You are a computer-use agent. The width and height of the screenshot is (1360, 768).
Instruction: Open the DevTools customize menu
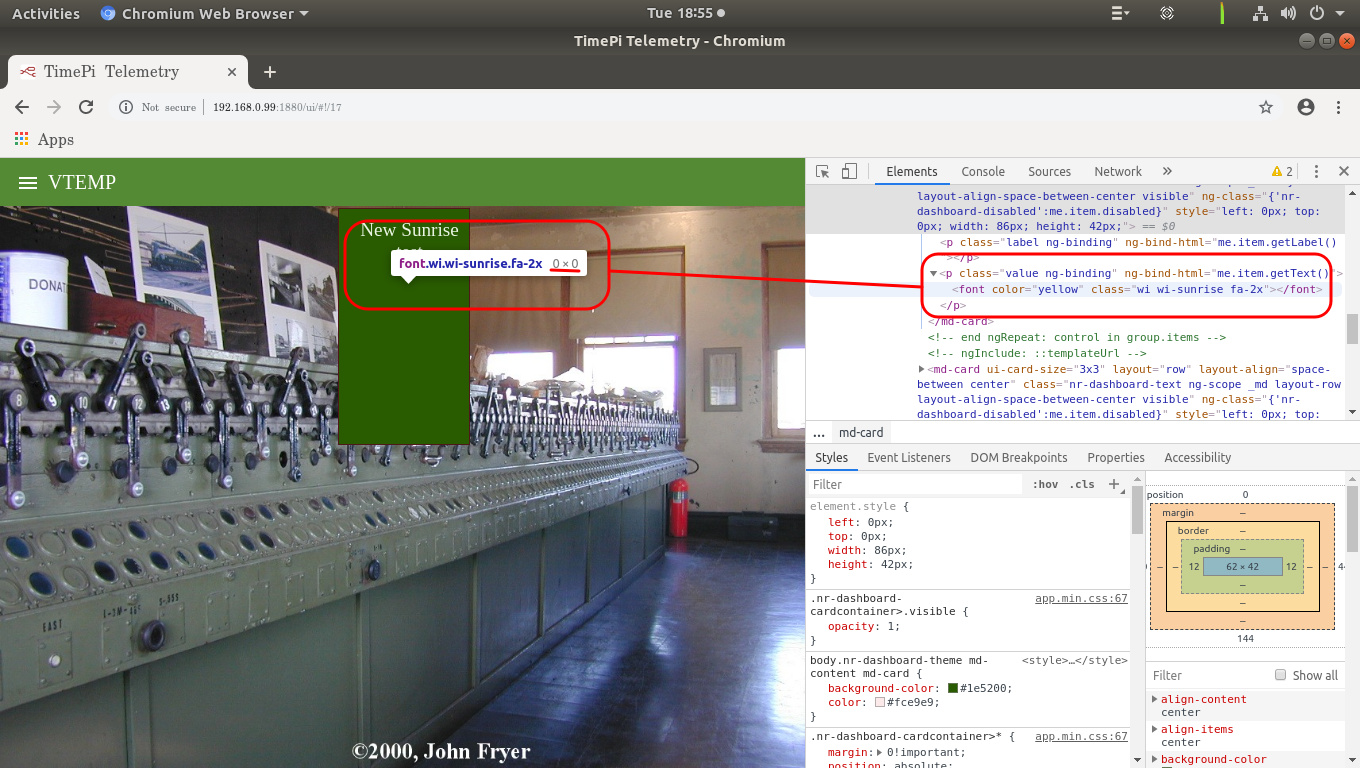[1317, 172]
